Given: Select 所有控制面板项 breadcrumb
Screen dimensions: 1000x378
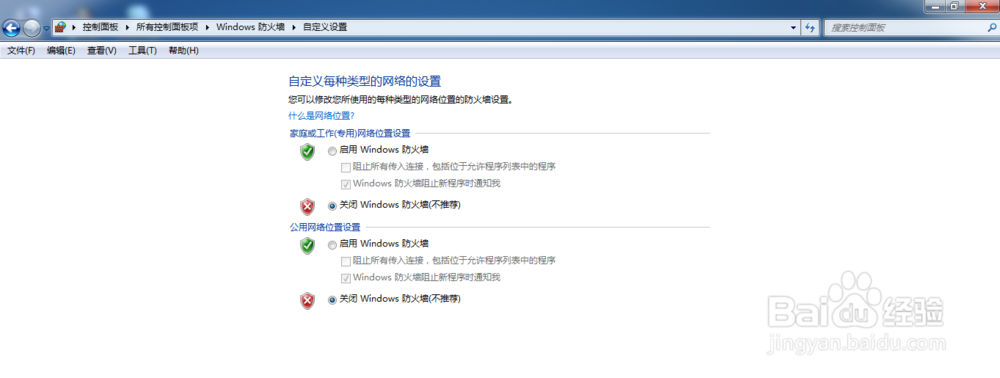Looking at the screenshot, I should click(x=167, y=27).
